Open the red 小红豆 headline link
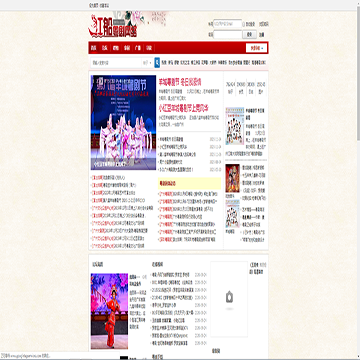The width and height of the screenshot is (360, 360). click(184, 108)
